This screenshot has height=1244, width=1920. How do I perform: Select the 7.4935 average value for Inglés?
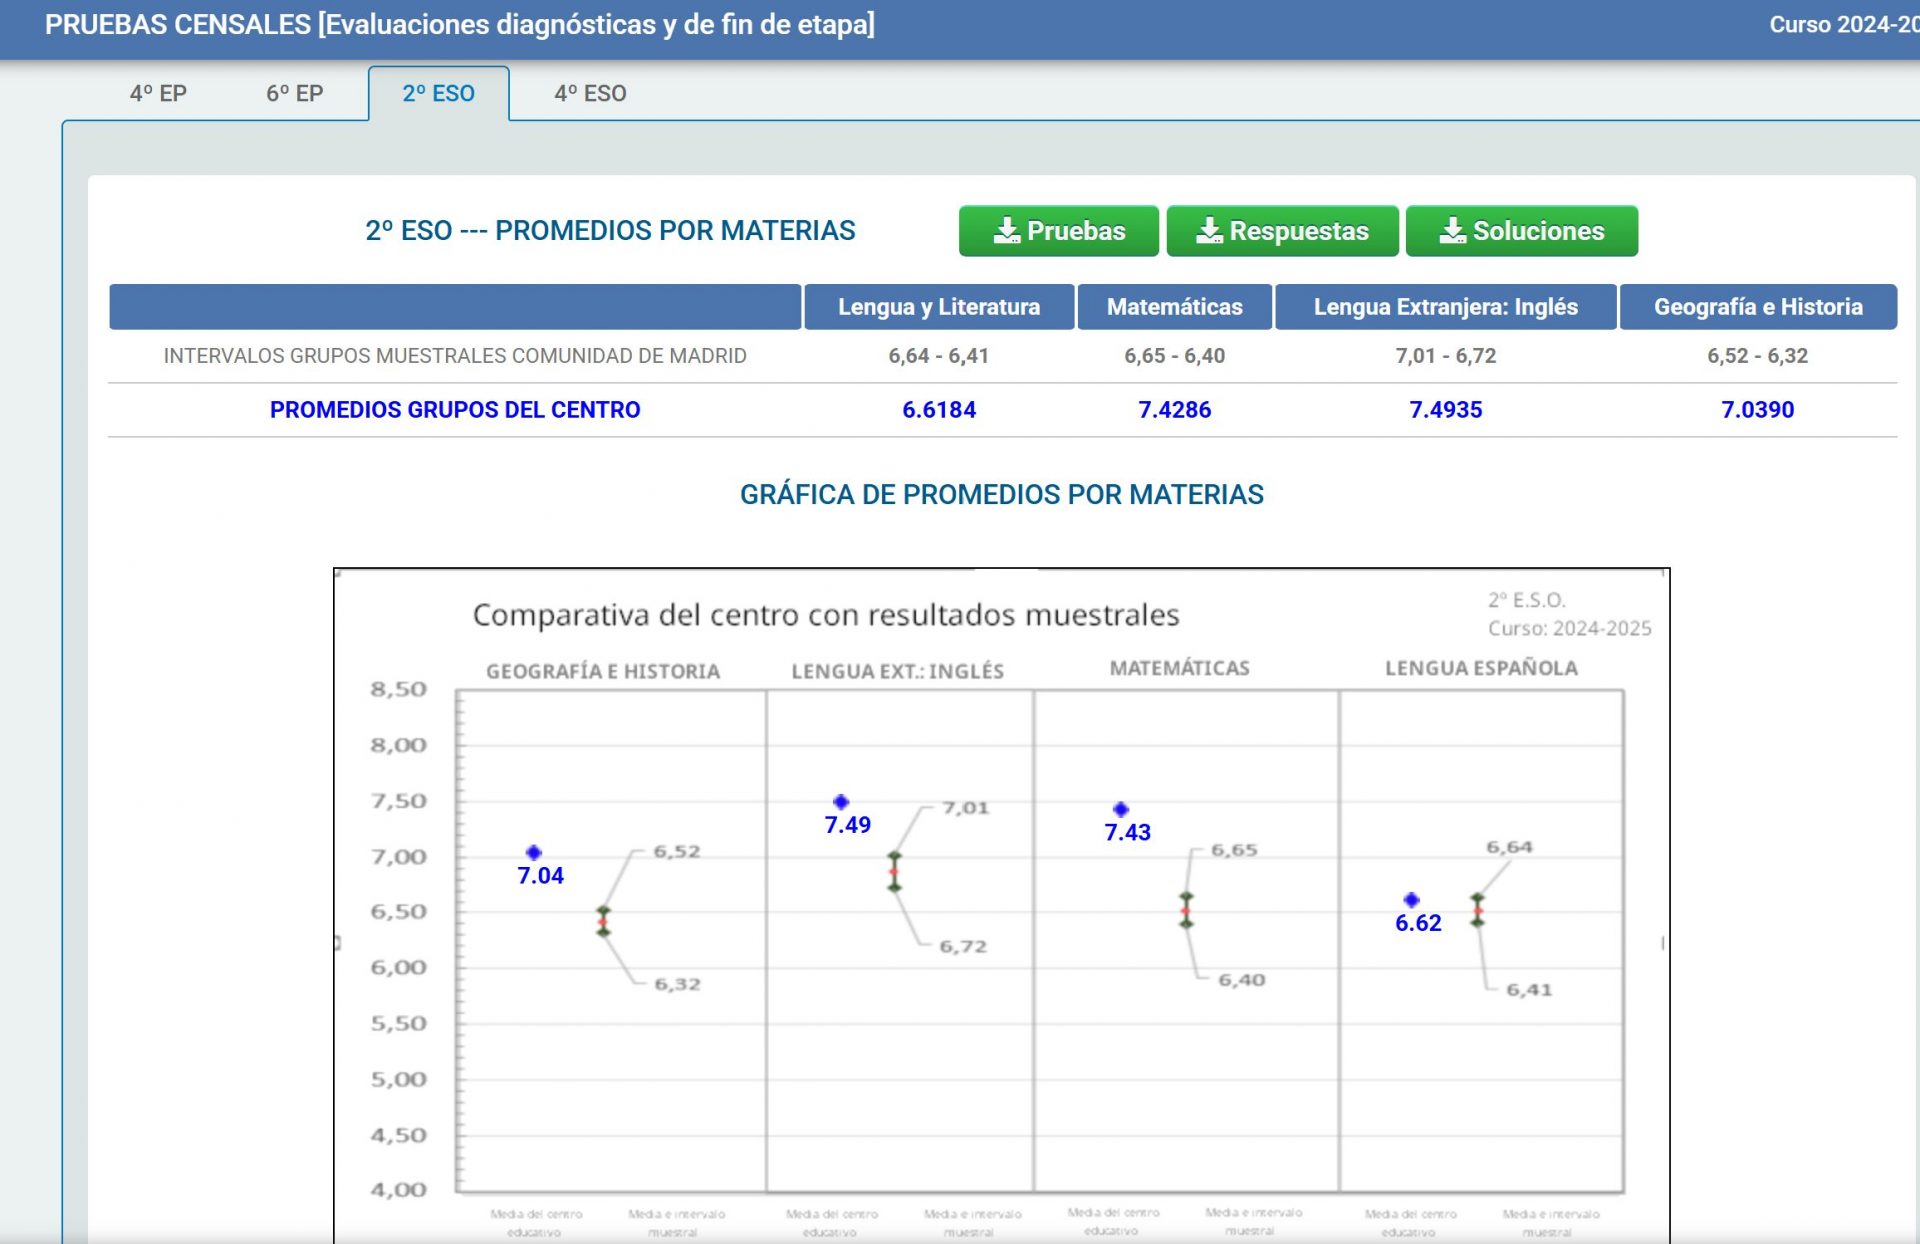pyautogui.click(x=1446, y=409)
